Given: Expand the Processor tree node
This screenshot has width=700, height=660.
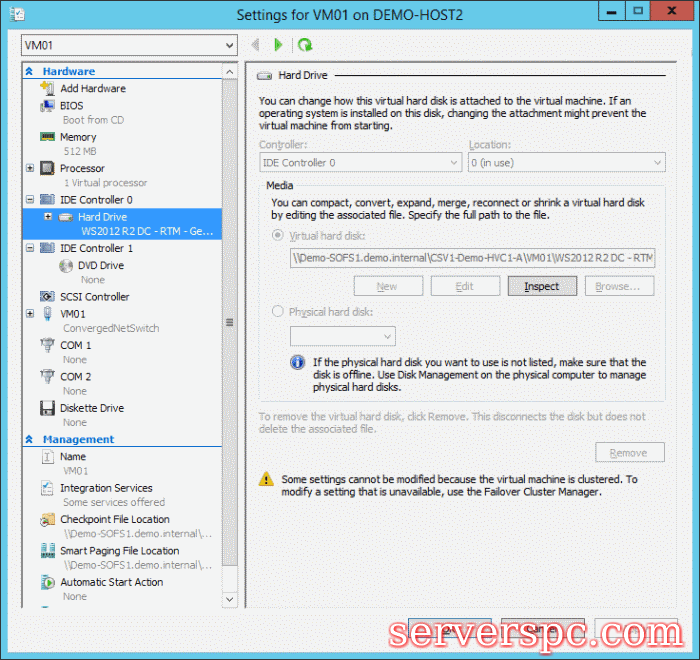Looking at the screenshot, I should point(30,168).
